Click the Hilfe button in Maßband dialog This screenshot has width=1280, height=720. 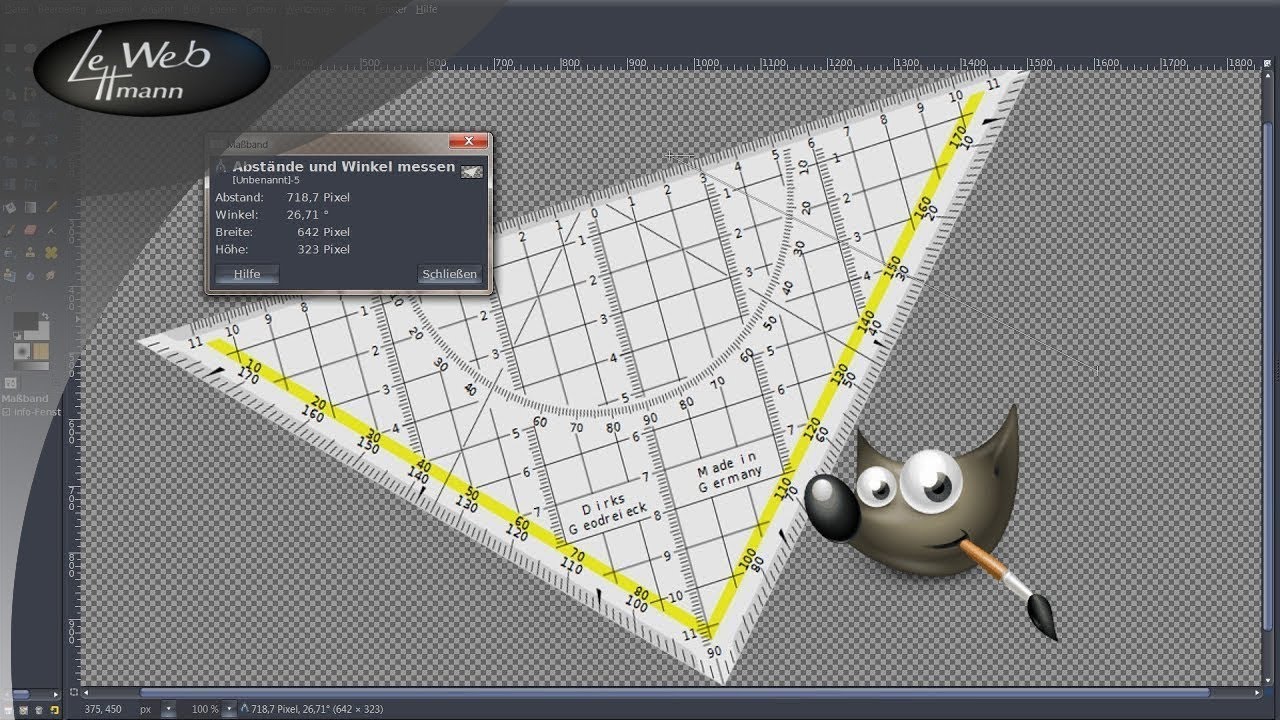coord(247,274)
